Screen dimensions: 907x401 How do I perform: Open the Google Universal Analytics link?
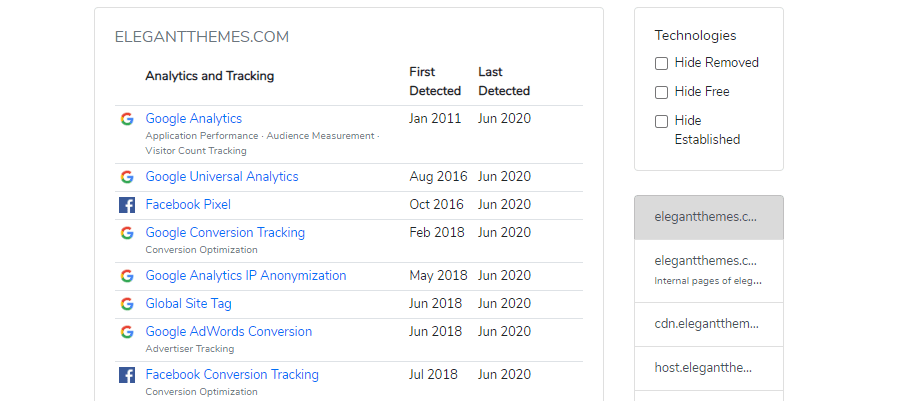point(222,177)
